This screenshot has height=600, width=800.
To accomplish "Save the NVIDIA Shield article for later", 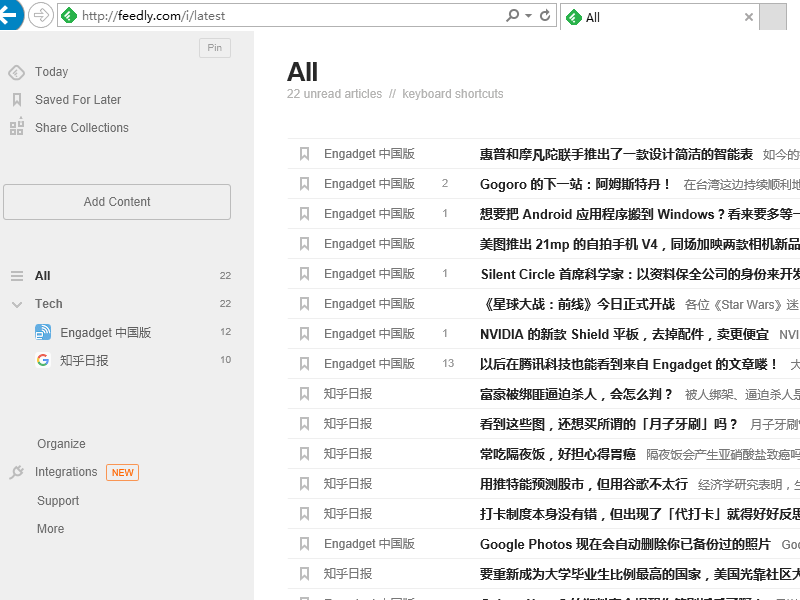I will 304,334.
